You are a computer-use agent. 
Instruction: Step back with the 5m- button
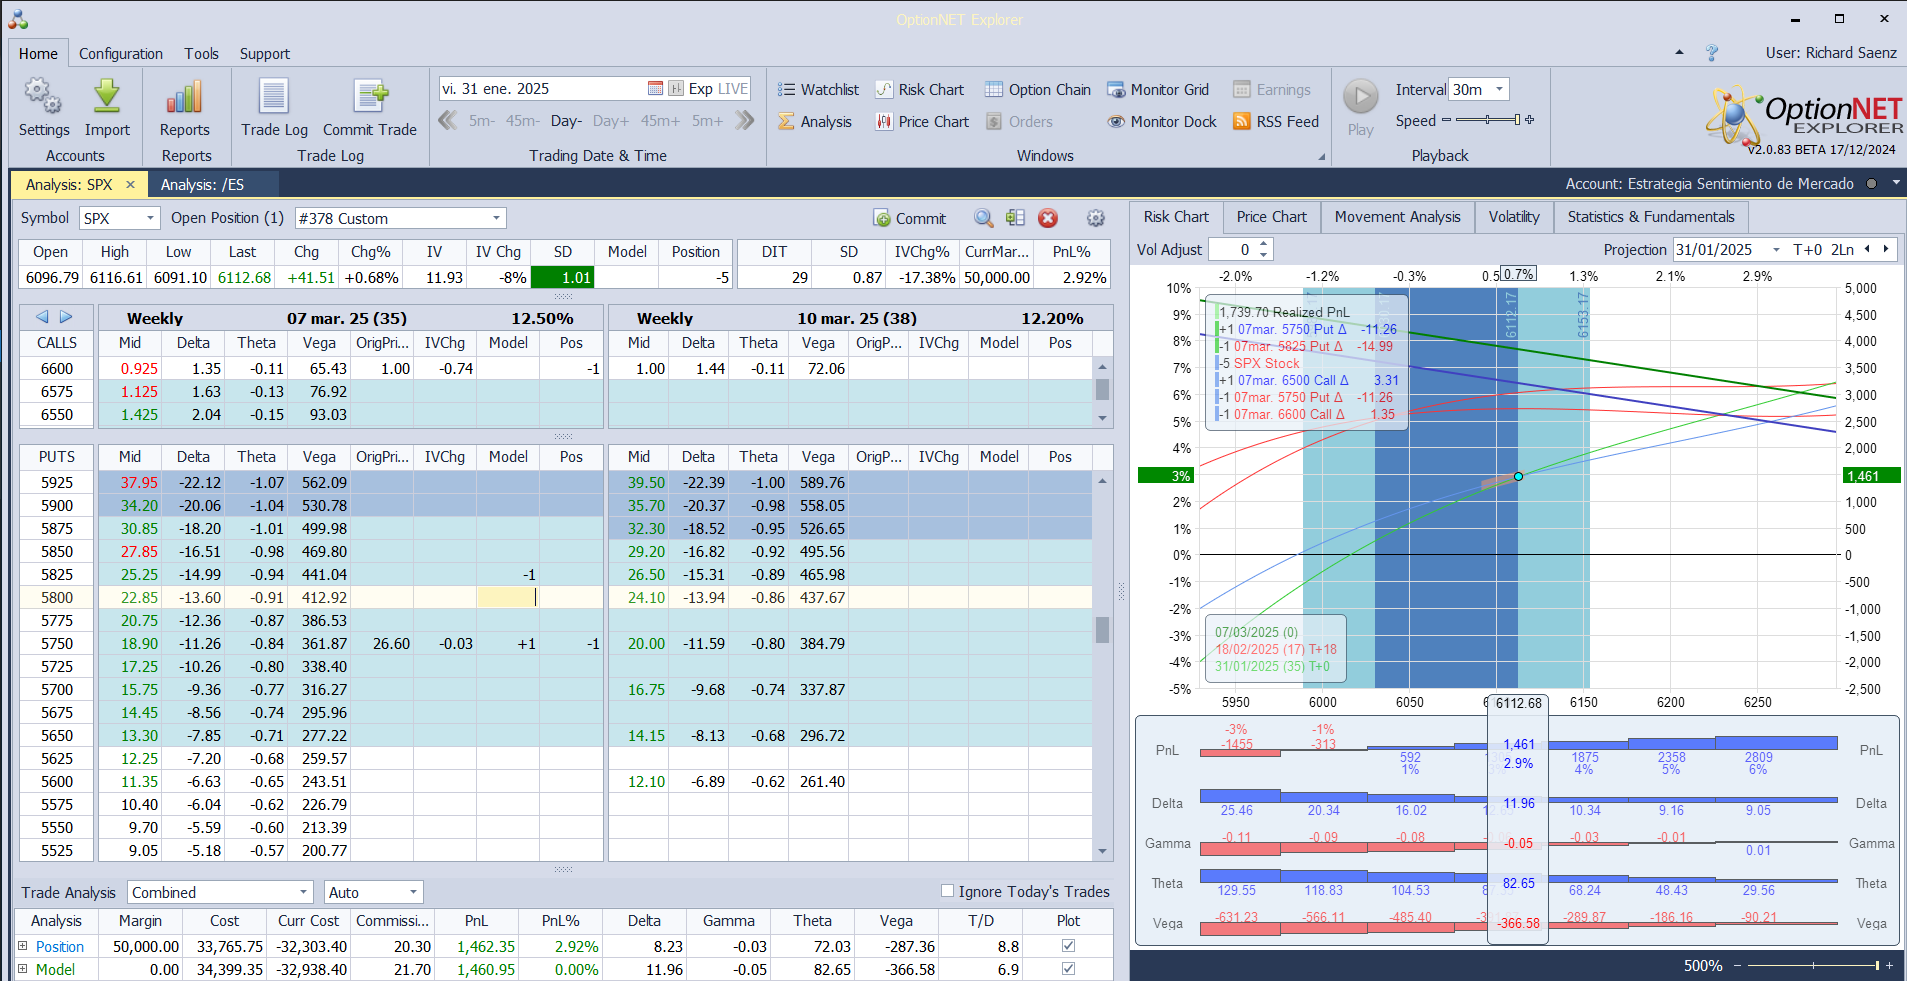[482, 121]
